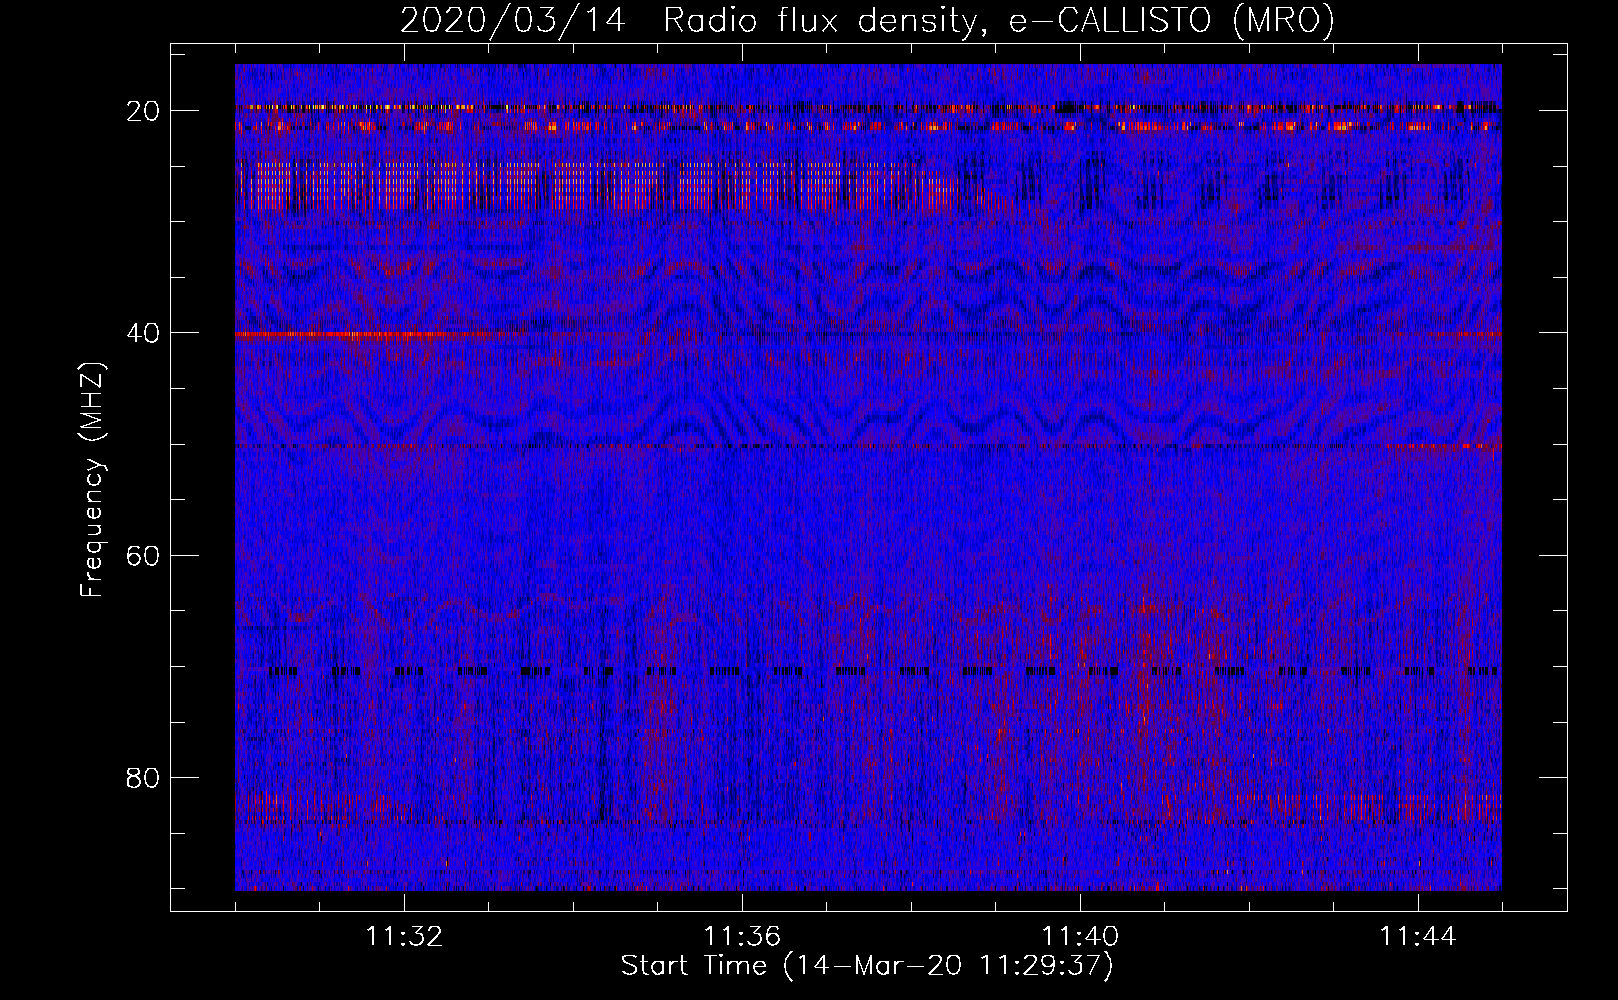
Task: Click the 11:40 time tick label
Action: [1080, 937]
